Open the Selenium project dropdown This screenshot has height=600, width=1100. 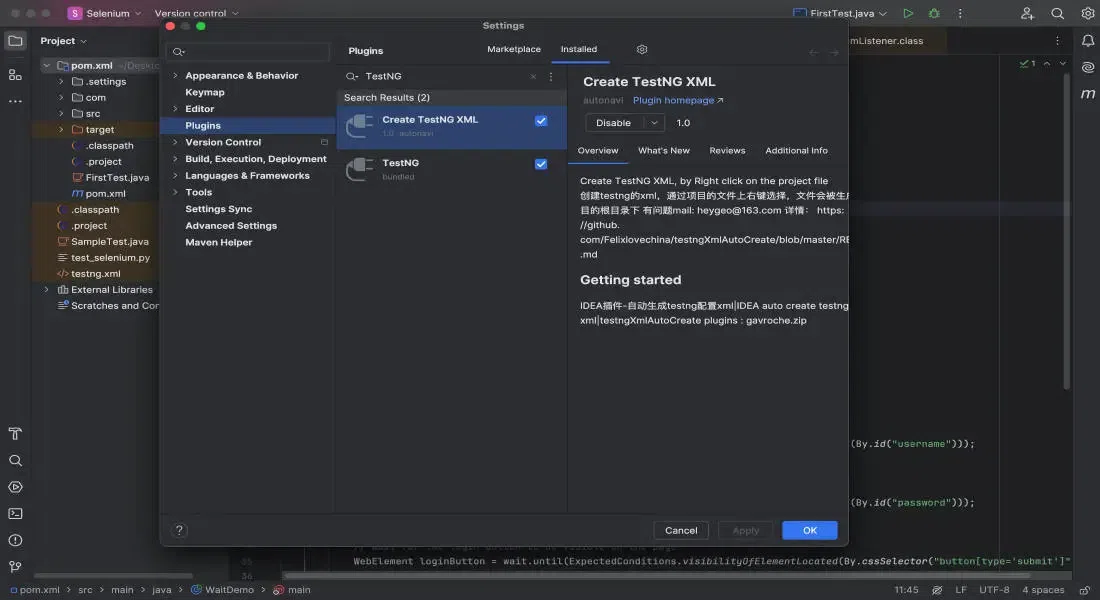105,13
